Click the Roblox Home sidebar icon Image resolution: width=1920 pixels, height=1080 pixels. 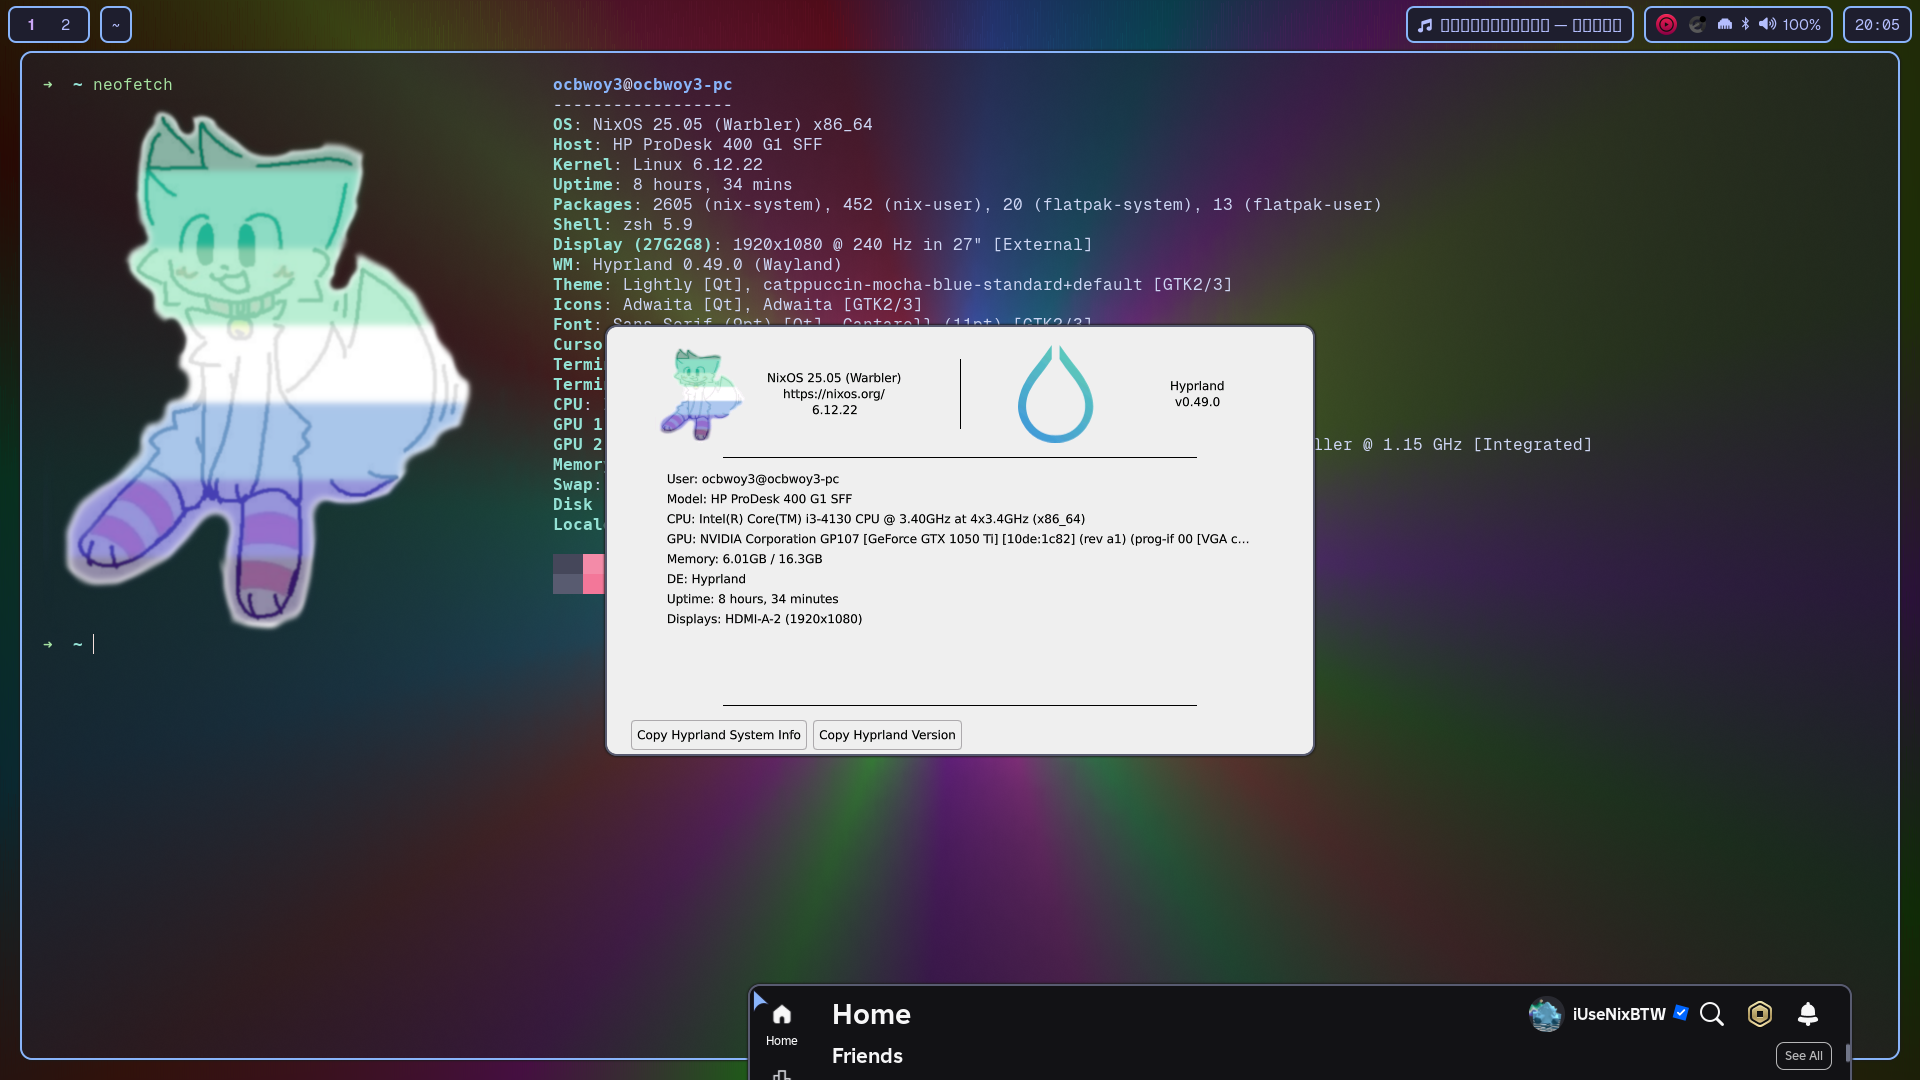[781, 1023]
